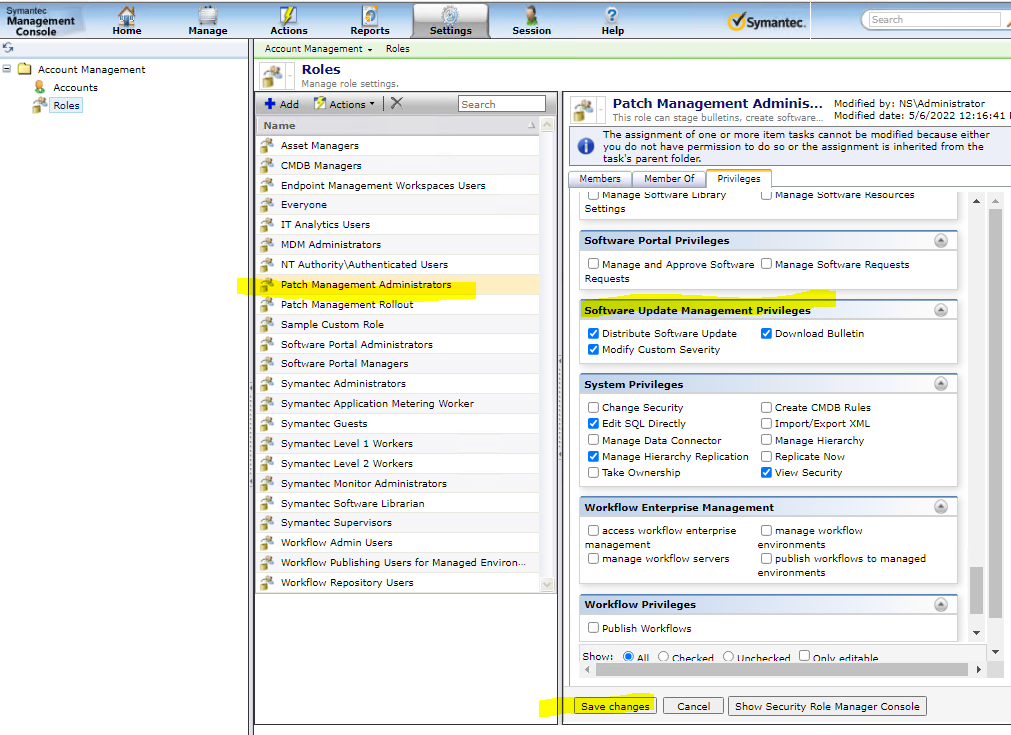Click the Session user icon
1011x735 pixels.
pyautogui.click(x=531, y=16)
